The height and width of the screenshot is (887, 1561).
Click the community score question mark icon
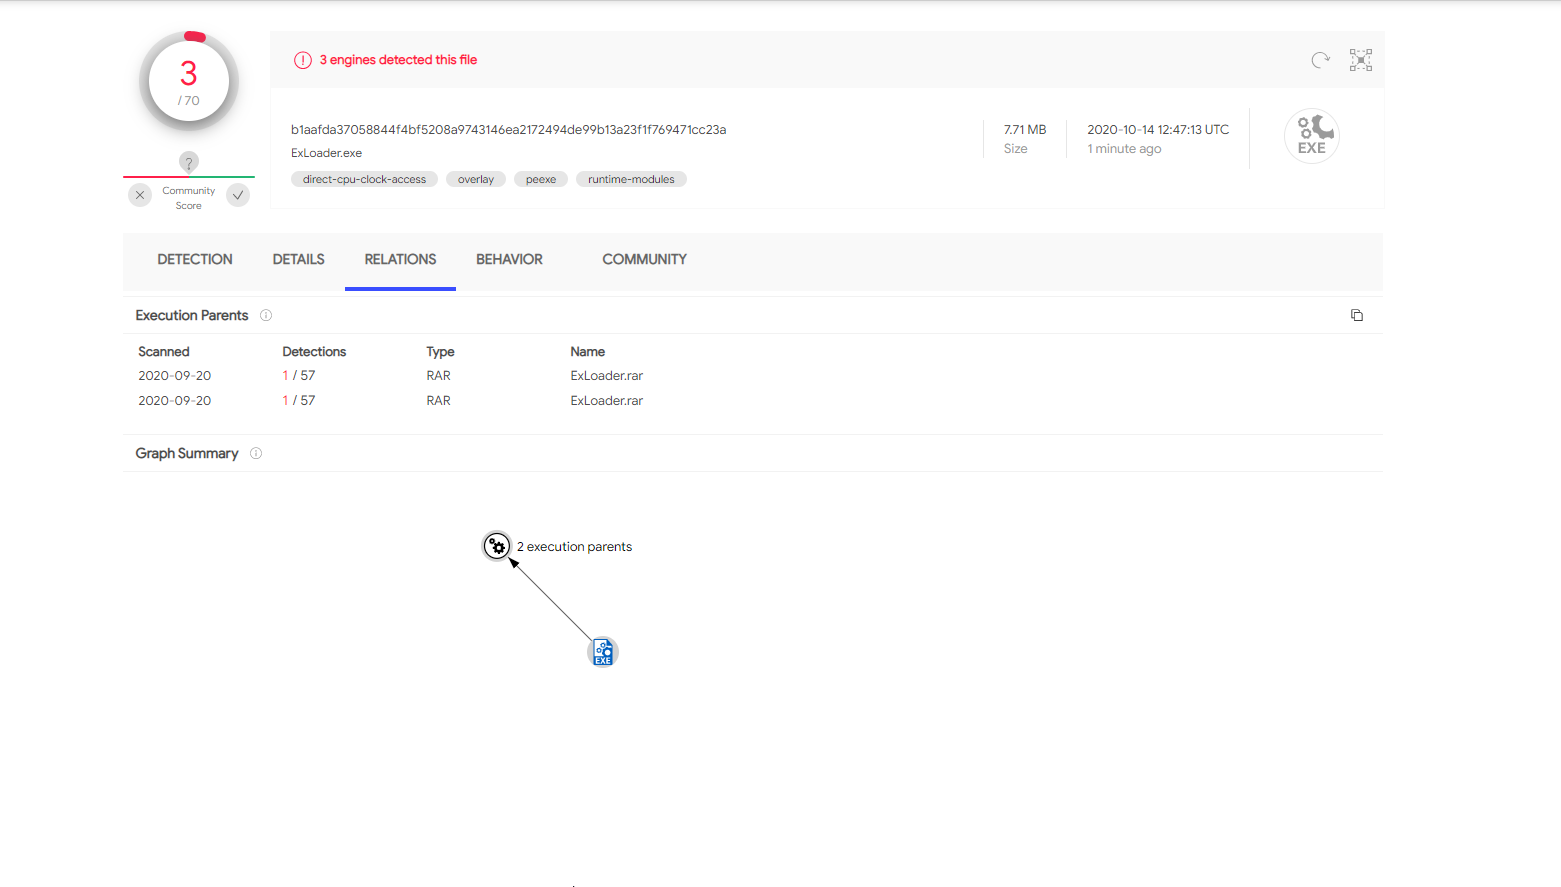[x=188, y=162]
